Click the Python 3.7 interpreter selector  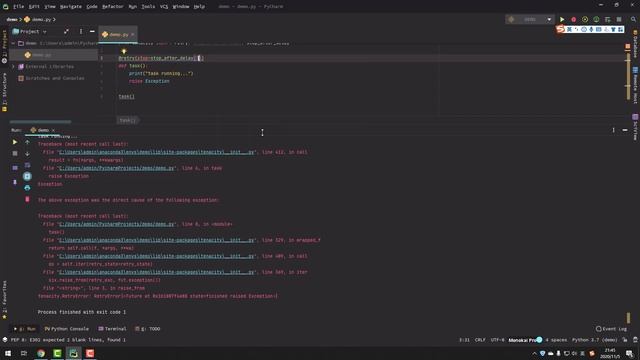(594, 340)
